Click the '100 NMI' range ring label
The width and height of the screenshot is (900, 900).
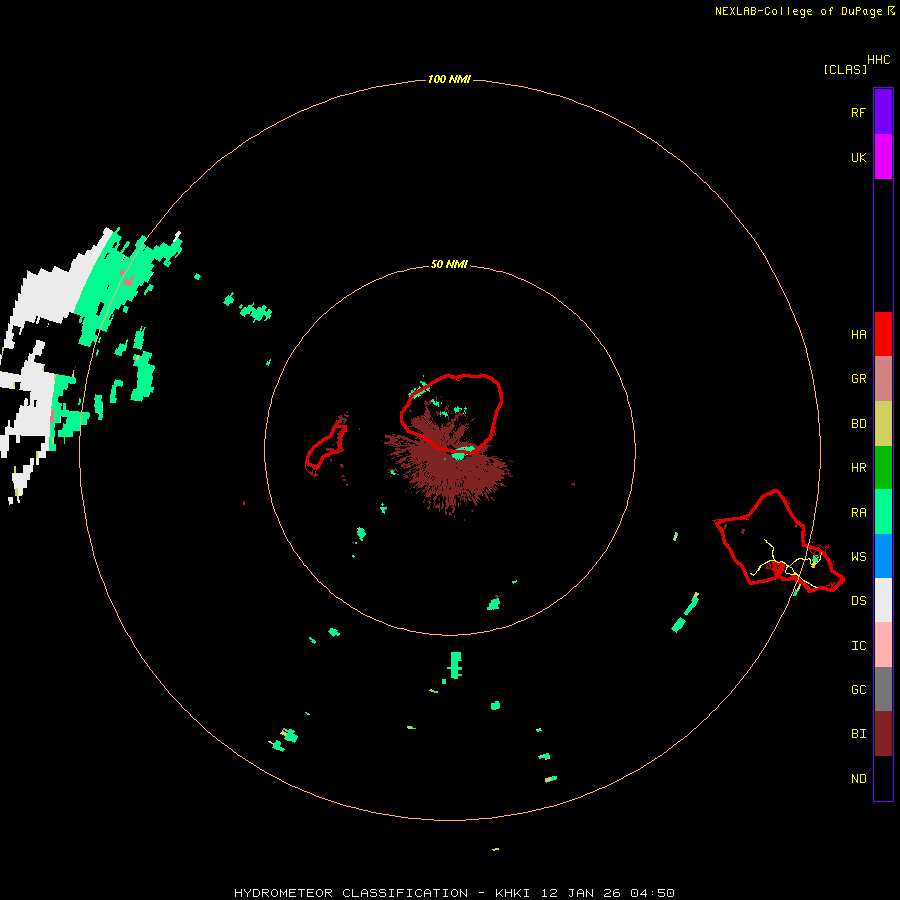(x=449, y=79)
